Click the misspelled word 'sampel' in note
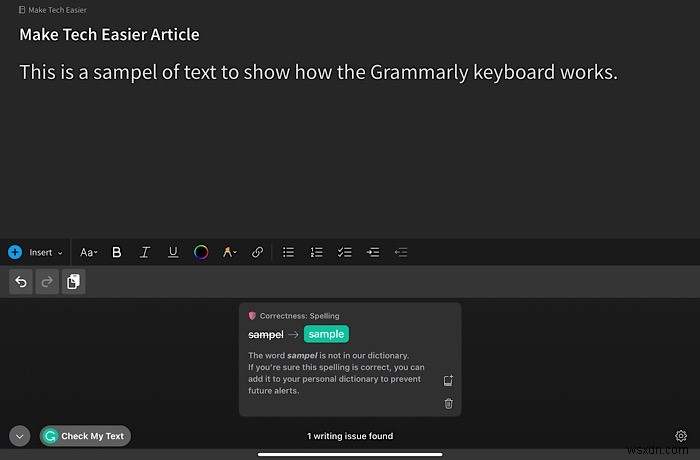 click(125, 72)
